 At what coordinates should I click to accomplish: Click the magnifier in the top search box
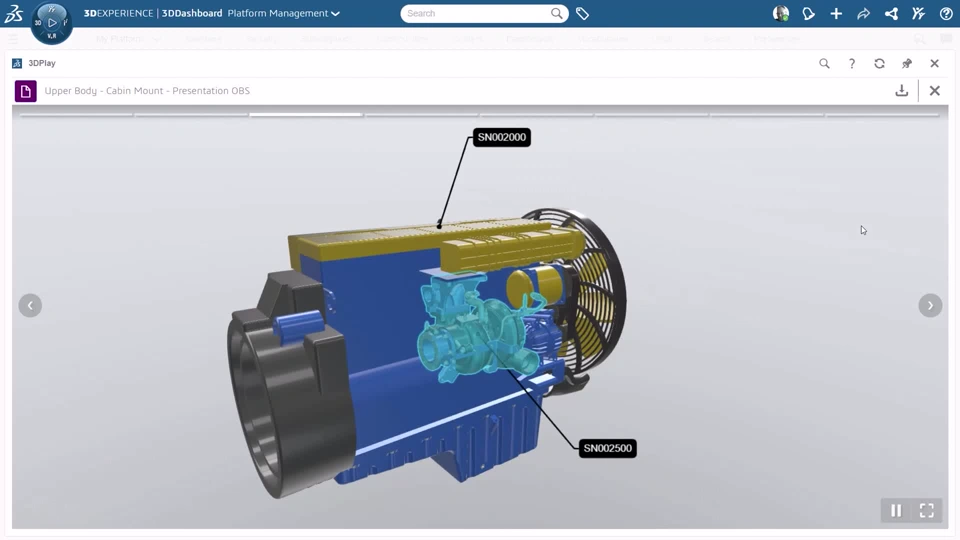[556, 13]
